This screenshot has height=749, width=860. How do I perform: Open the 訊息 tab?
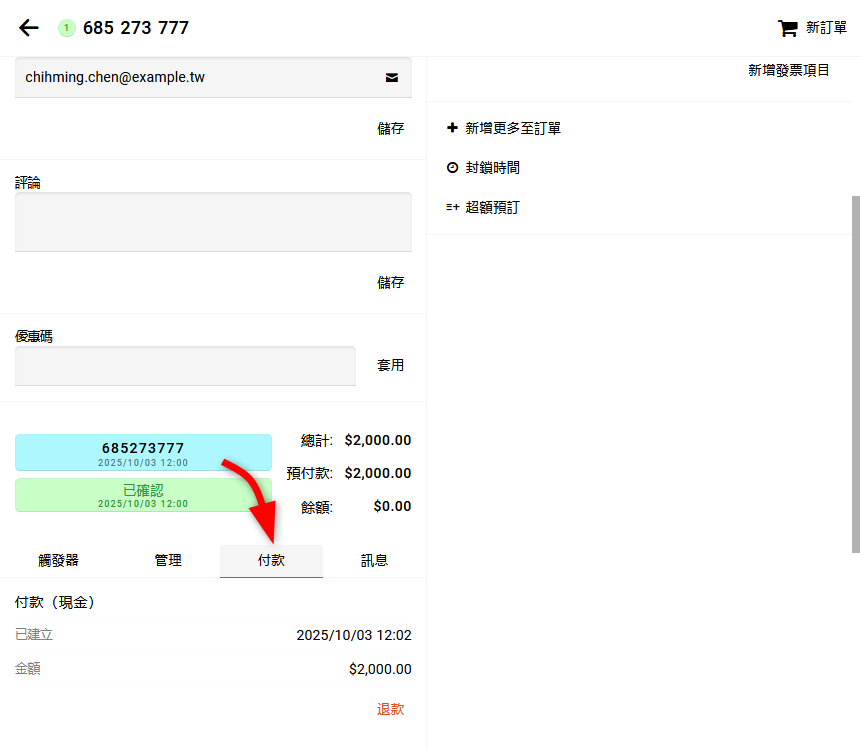pos(374,561)
